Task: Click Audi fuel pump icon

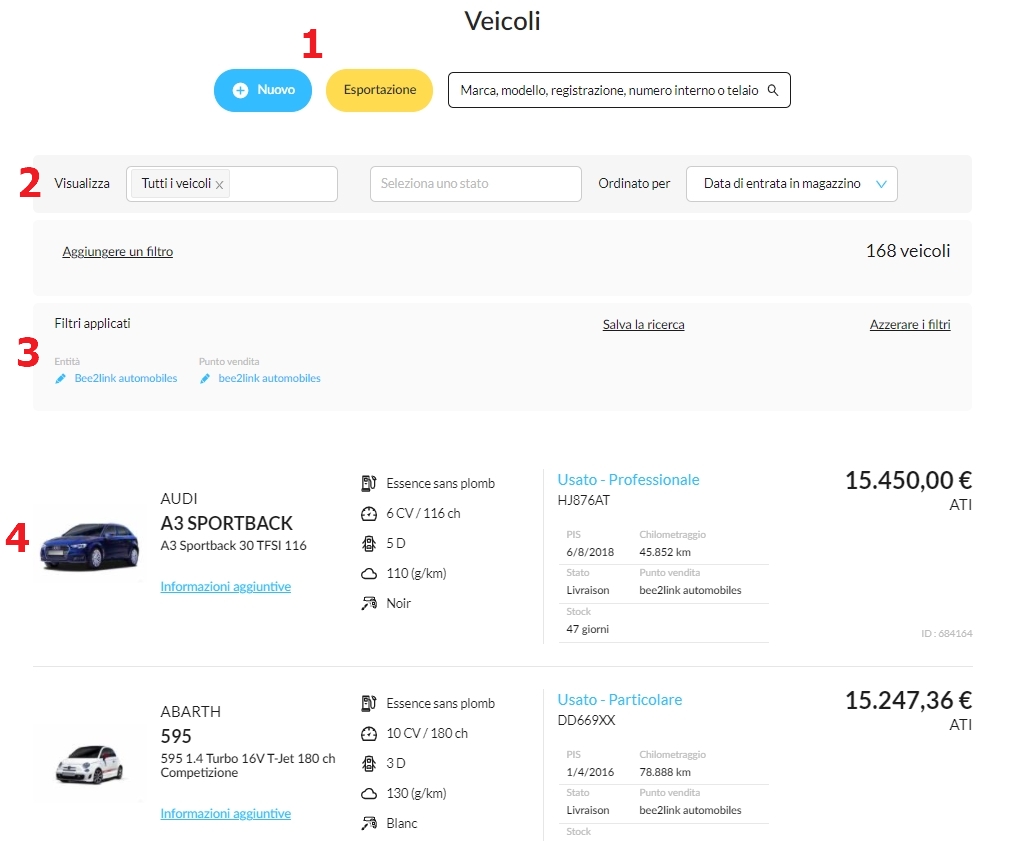Action: (369, 483)
